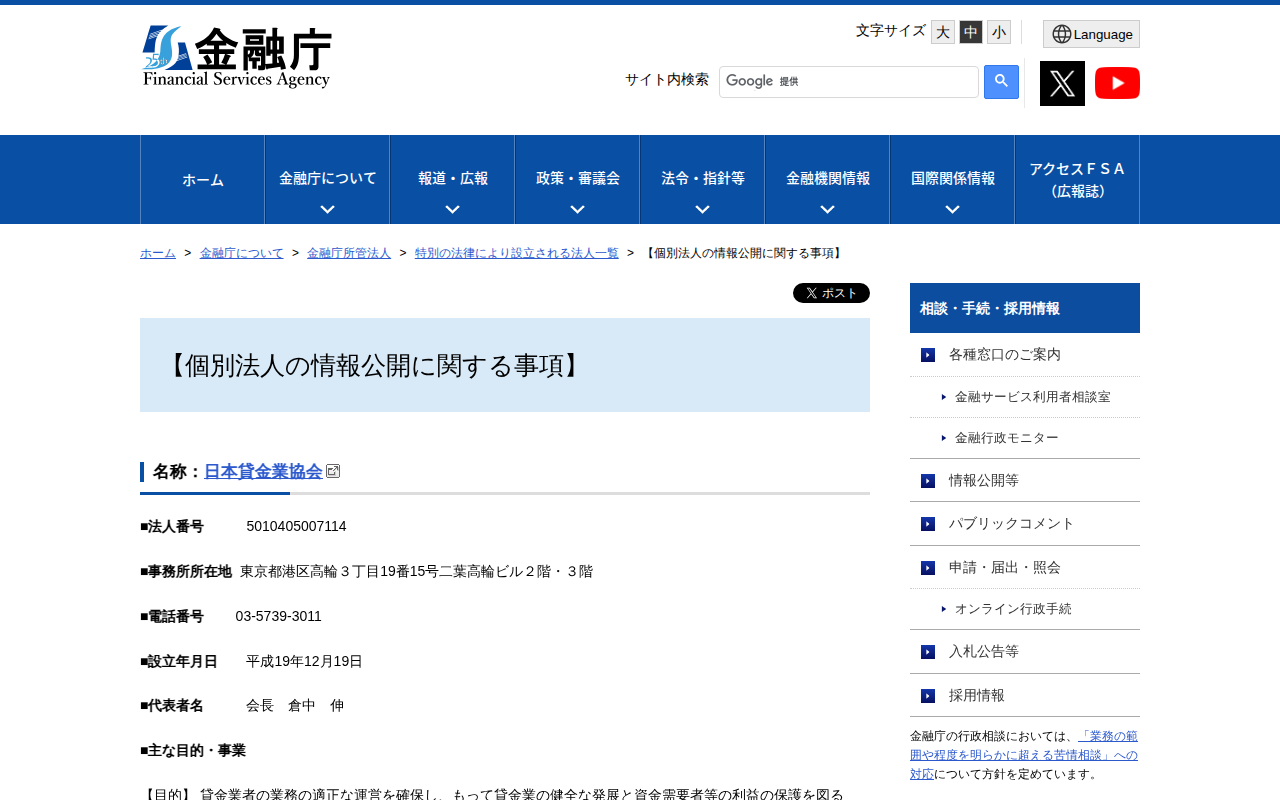Open 業務の範囲や程度を明らかに超える苦情相談 link
The width and height of the screenshot is (1280, 800).
(1024, 755)
